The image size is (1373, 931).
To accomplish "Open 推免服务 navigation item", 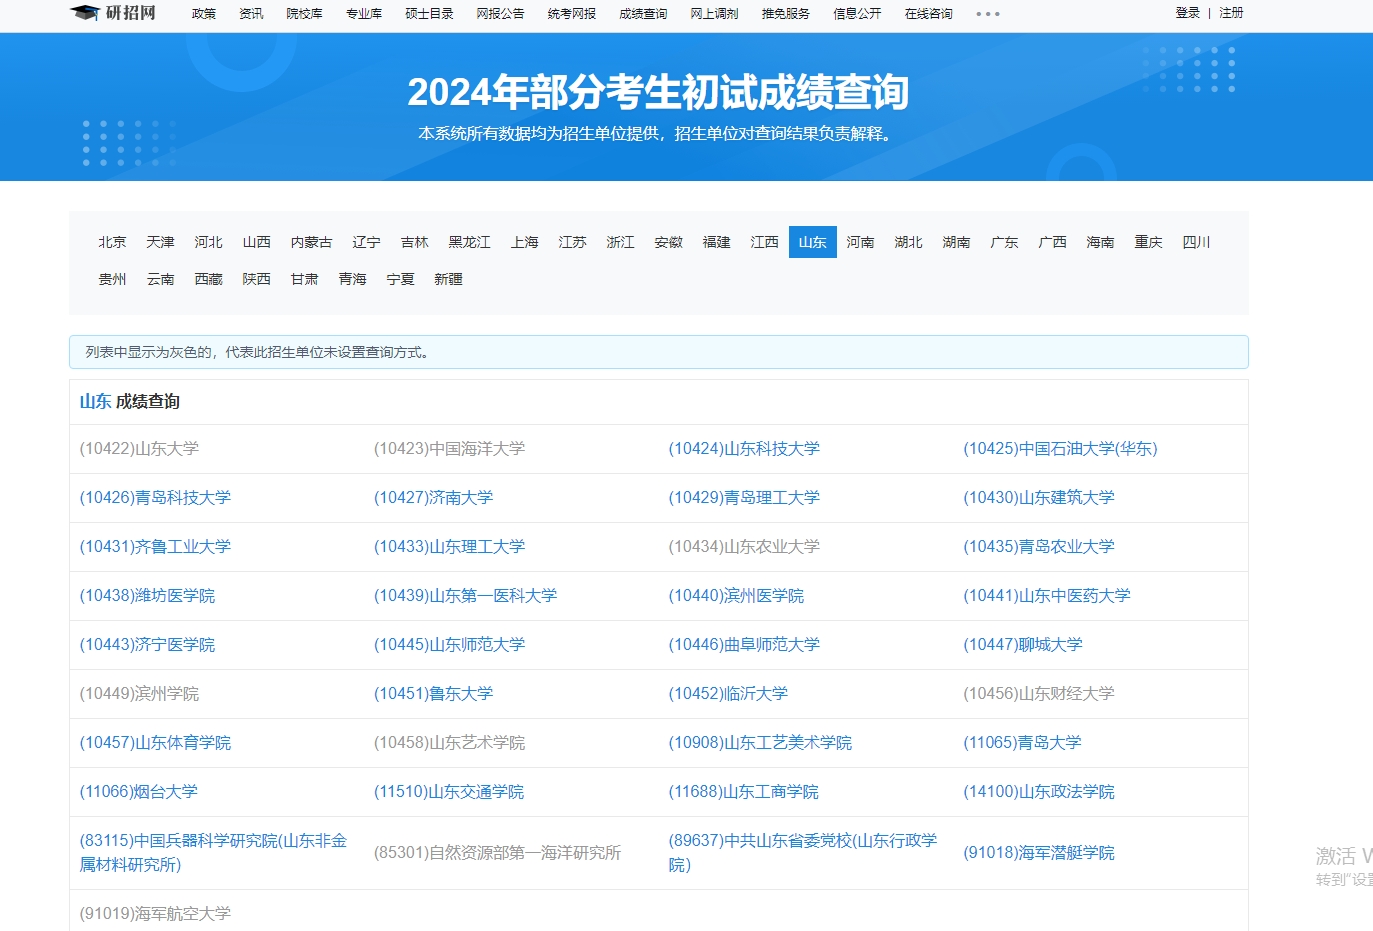I will coord(786,14).
